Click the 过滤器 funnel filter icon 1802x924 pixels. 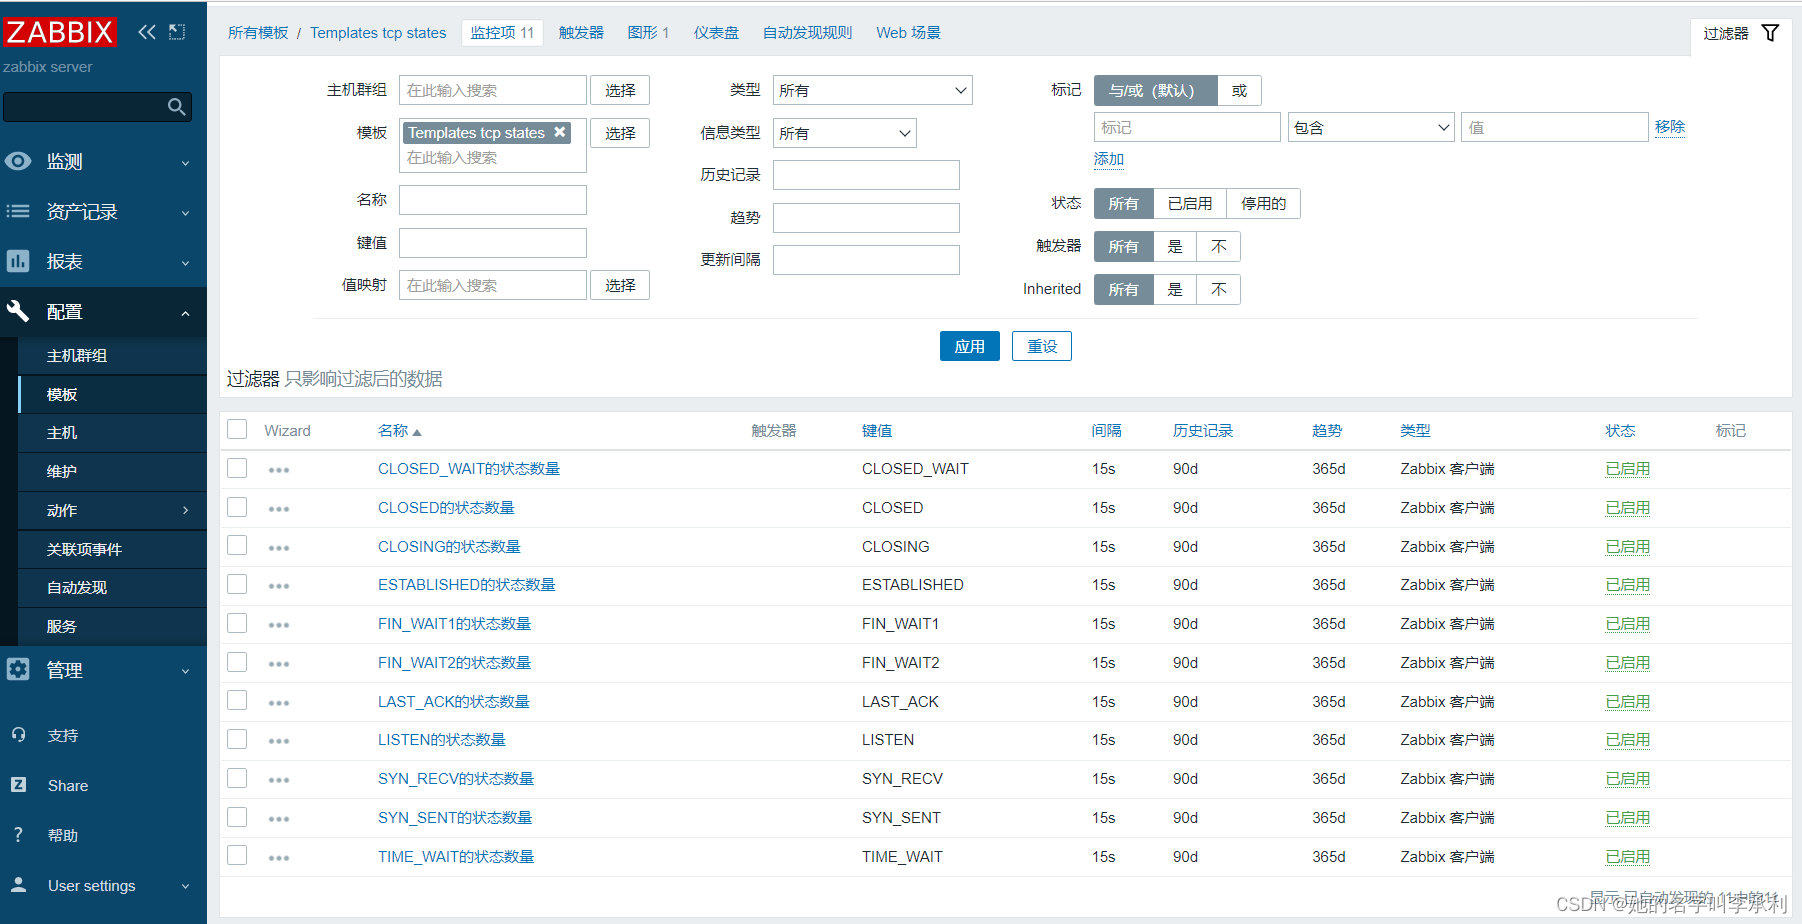point(1770,32)
